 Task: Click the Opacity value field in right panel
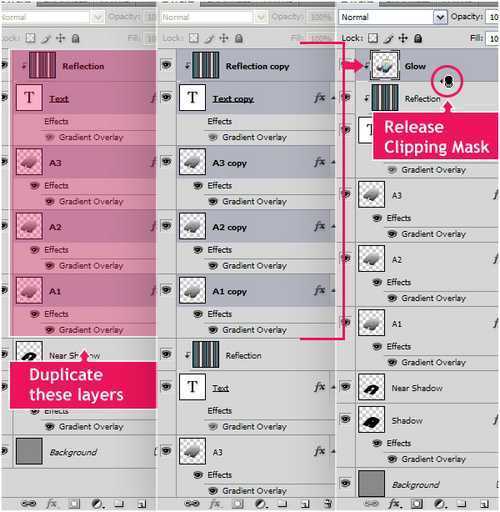pos(493,17)
